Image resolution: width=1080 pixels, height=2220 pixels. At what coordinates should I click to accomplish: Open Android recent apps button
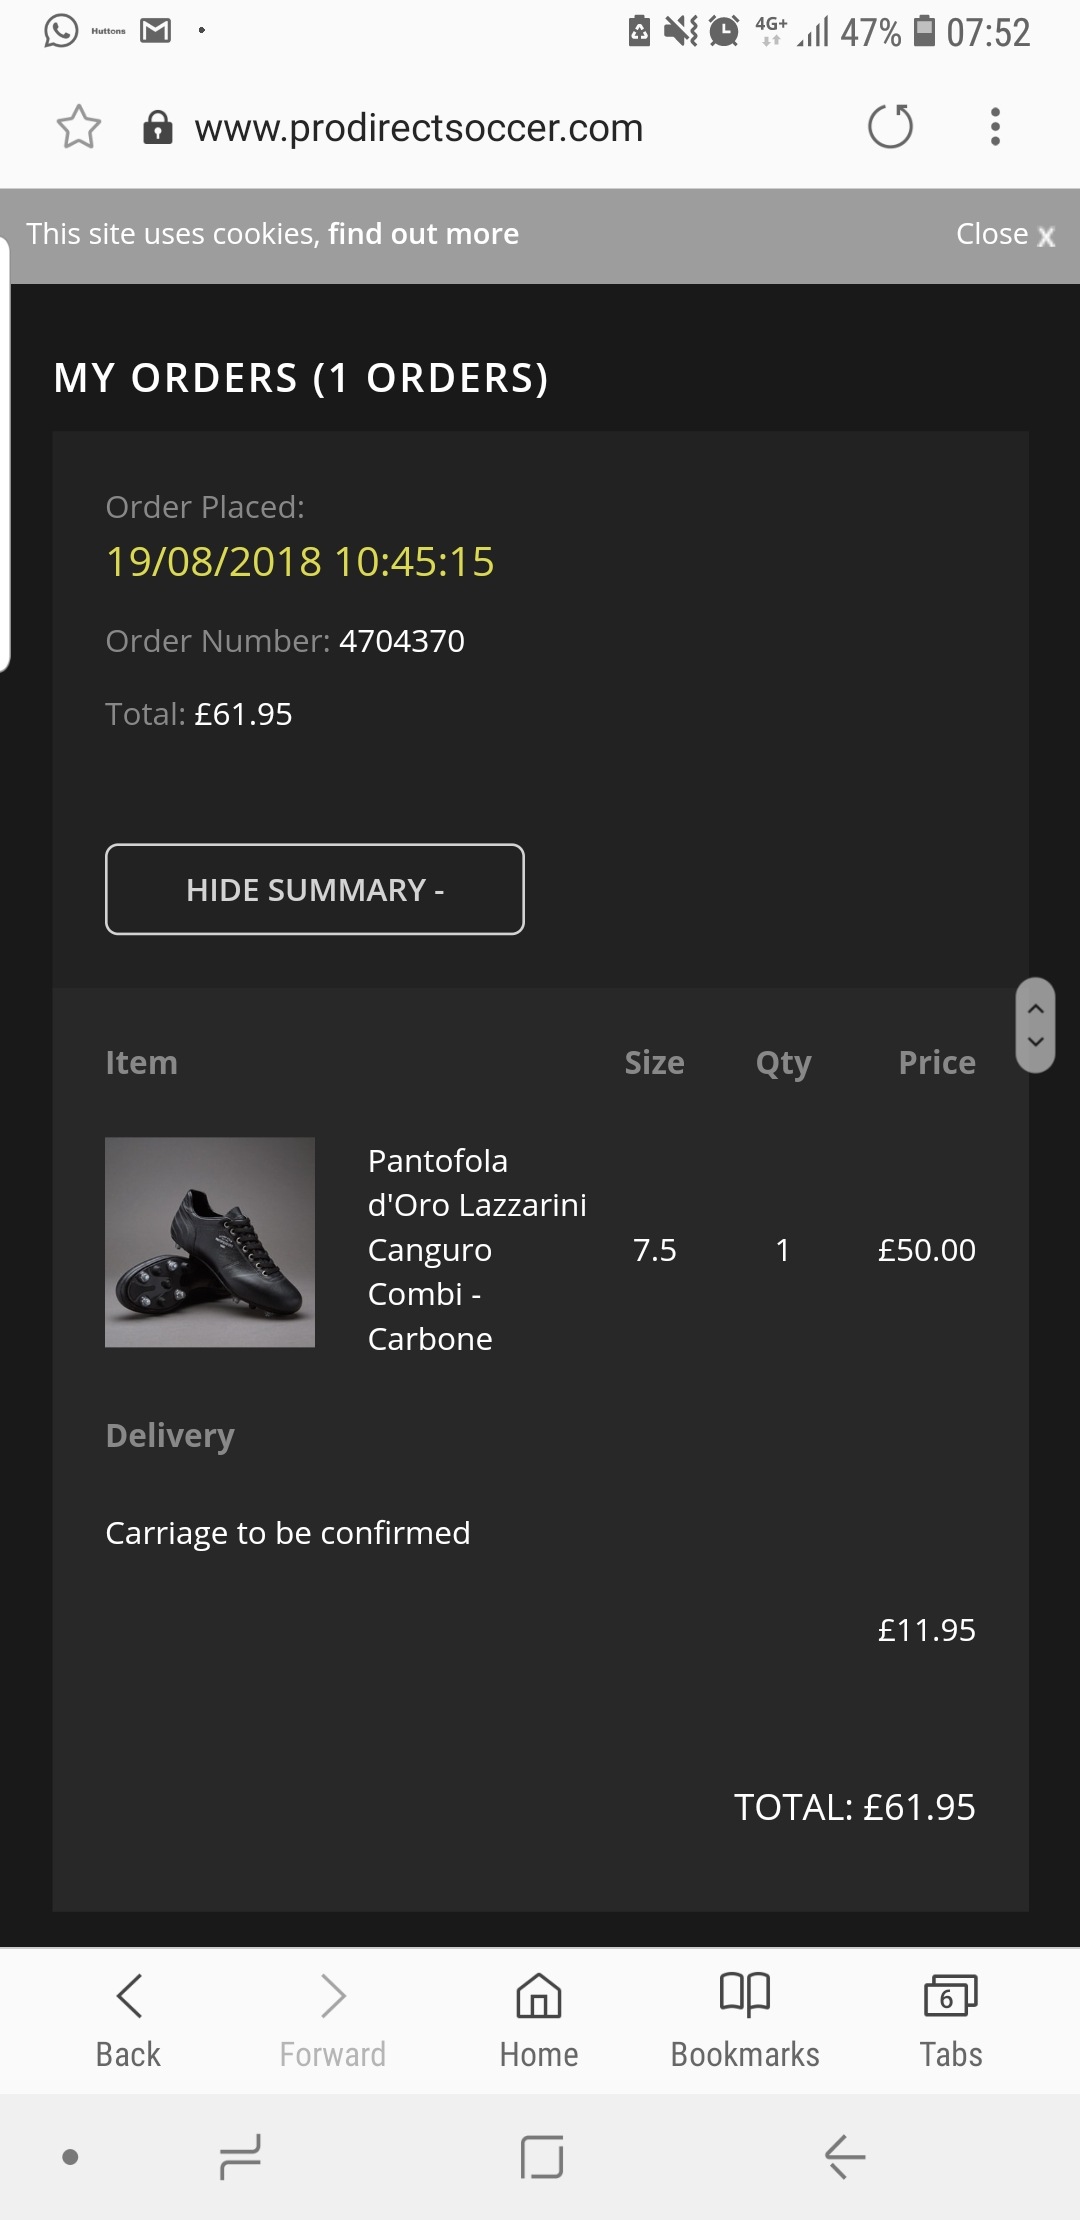pos(240,2157)
